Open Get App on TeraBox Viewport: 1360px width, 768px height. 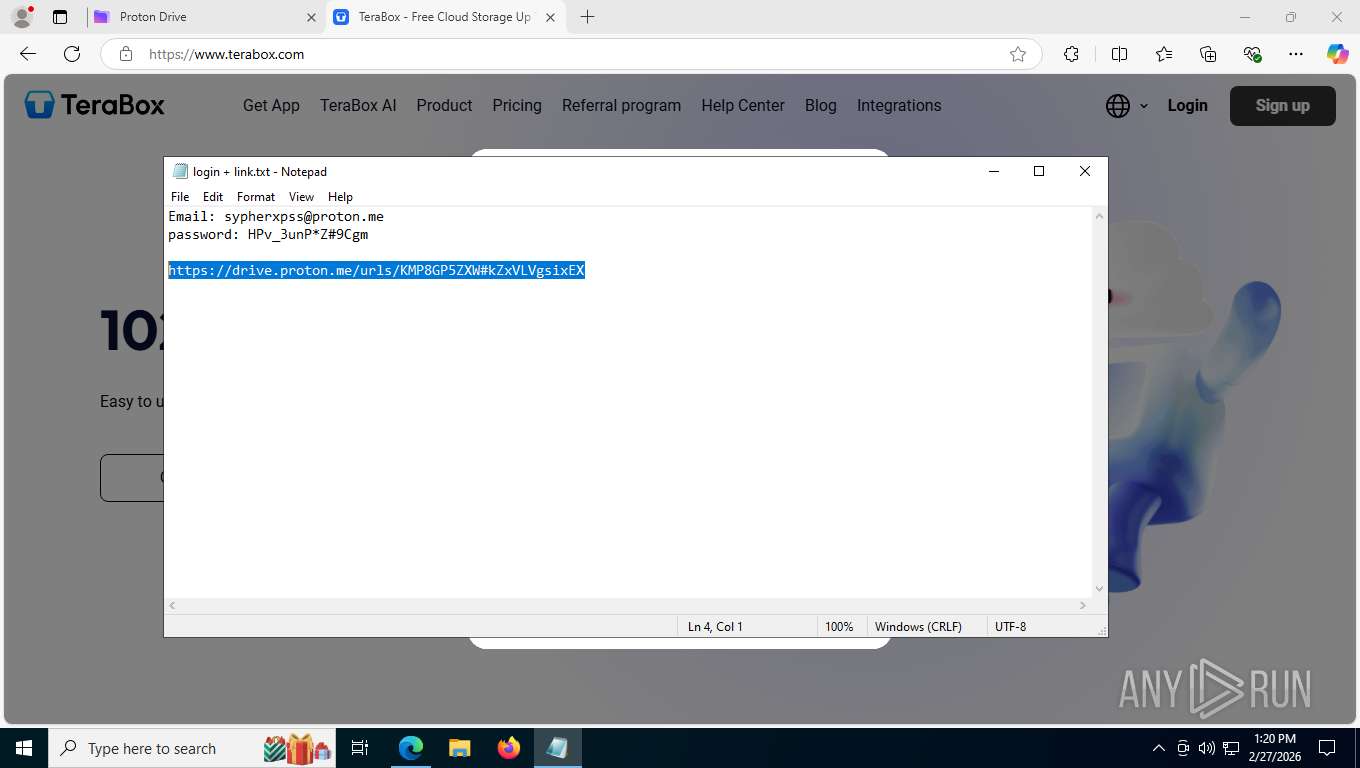[271, 105]
